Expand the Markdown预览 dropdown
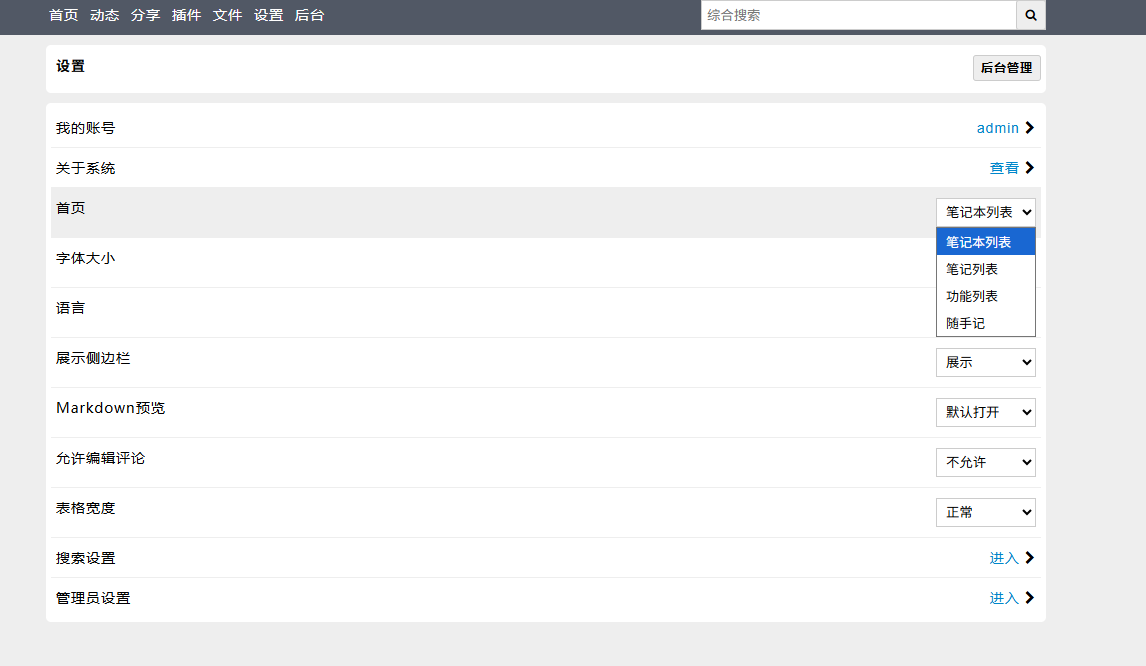Screen dimensions: 1146x666 [x=985, y=412]
